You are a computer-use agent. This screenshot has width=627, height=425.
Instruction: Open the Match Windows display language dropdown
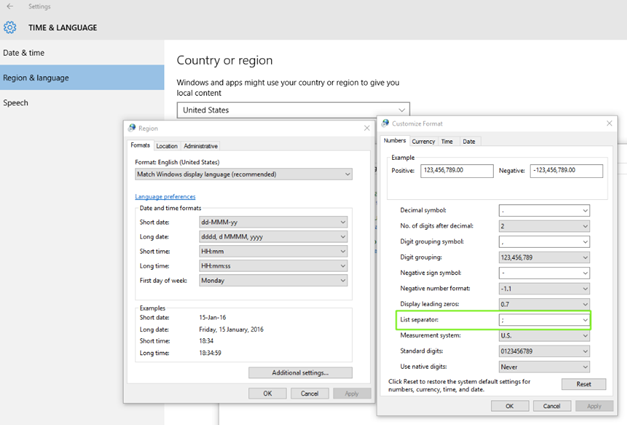244,174
